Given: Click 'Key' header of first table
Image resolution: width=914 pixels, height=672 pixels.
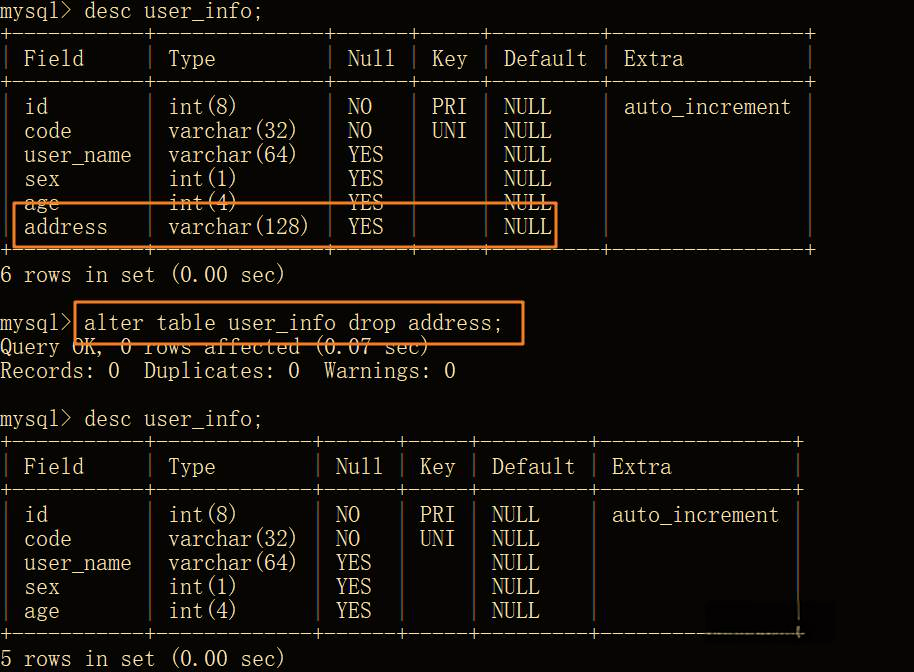Looking at the screenshot, I should coord(449,59).
